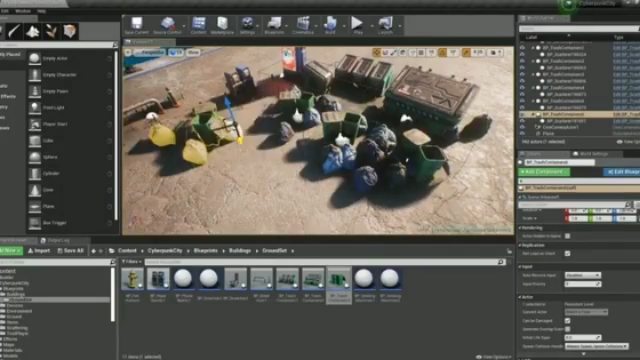Toggle visibility eye of highlighted outliner row
Viewport: 640px width, 360px height.
(522, 115)
